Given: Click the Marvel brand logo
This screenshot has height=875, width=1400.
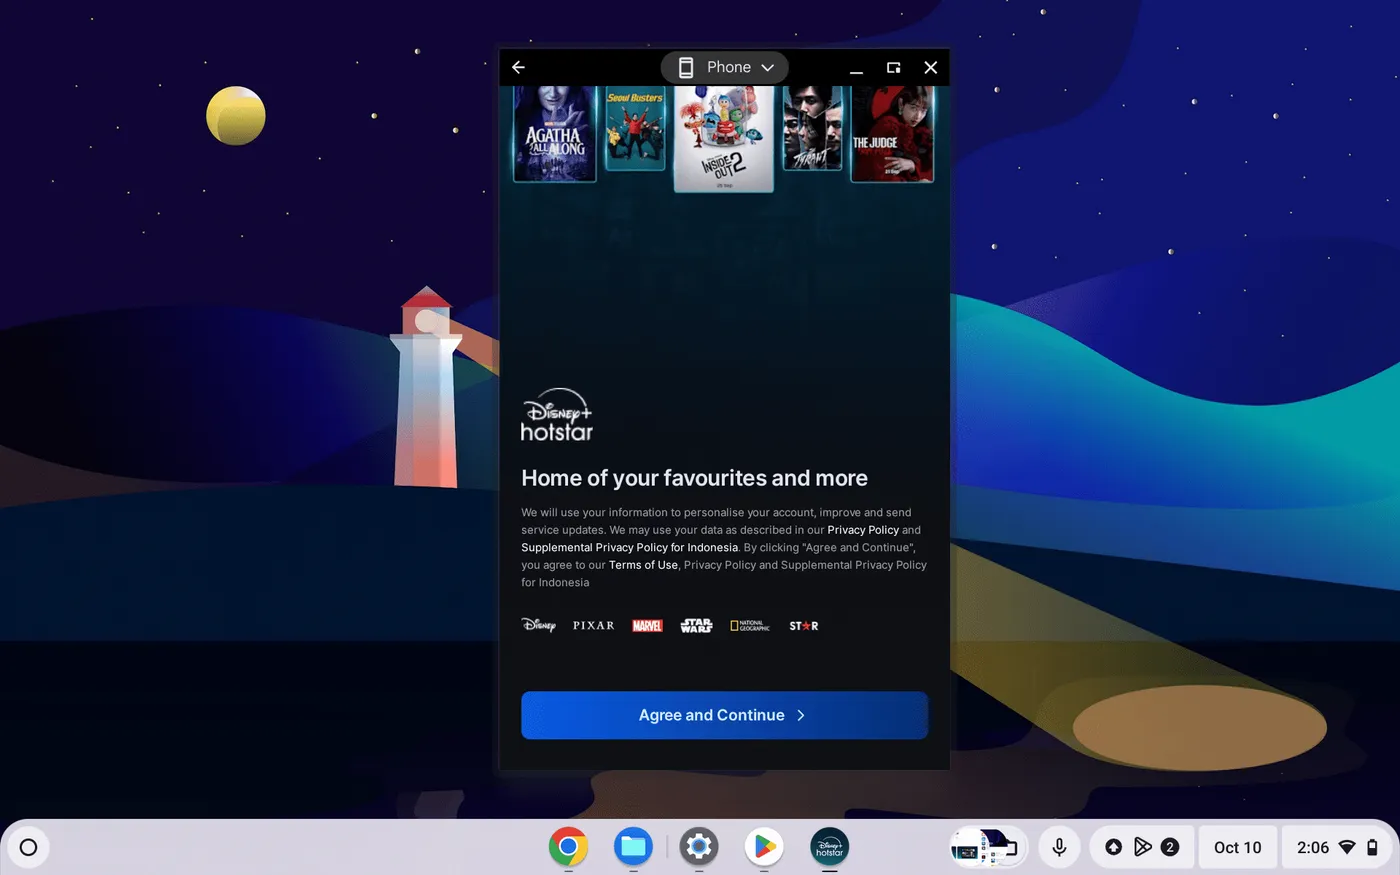Looking at the screenshot, I should pos(647,625).
